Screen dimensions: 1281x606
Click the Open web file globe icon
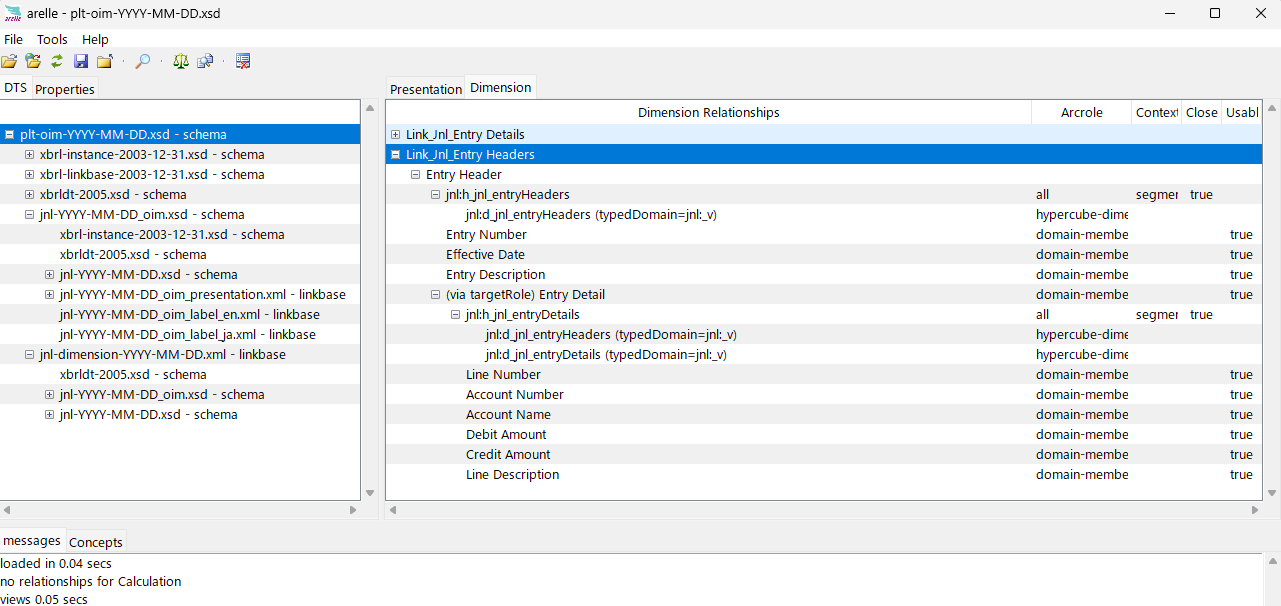tap(33, 61)
